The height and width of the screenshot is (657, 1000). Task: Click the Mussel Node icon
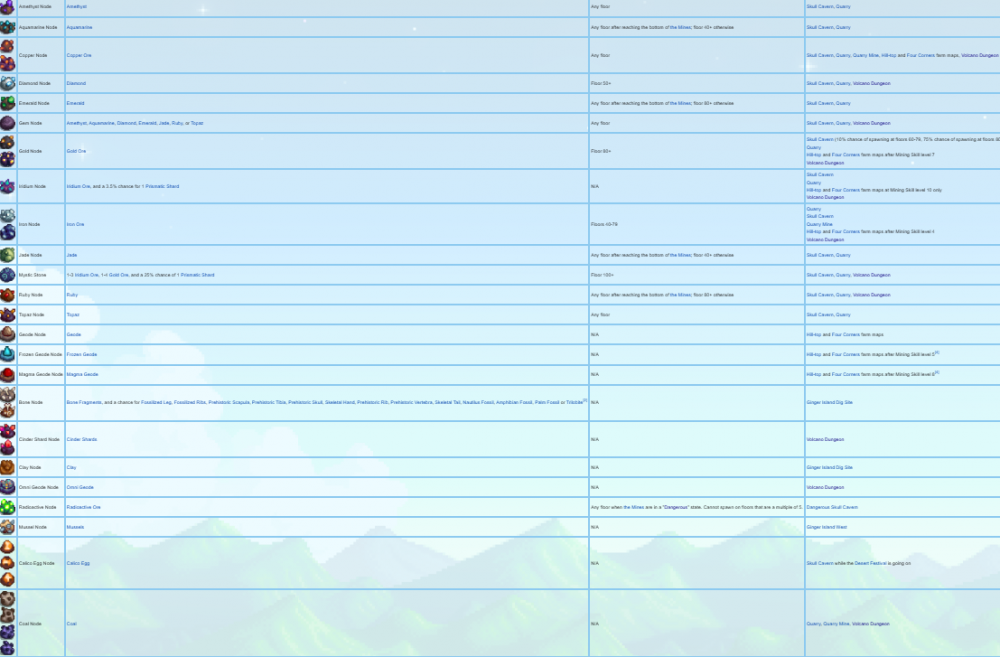pos(8,527)
